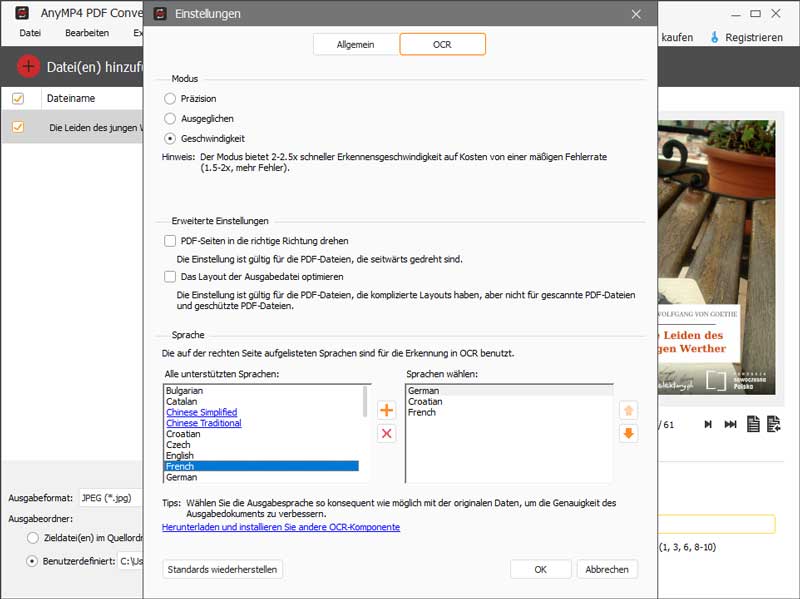Screen dimensions: 800x599
Task: Click the Einstellungen dialog icon
Action: click(160, 14)
